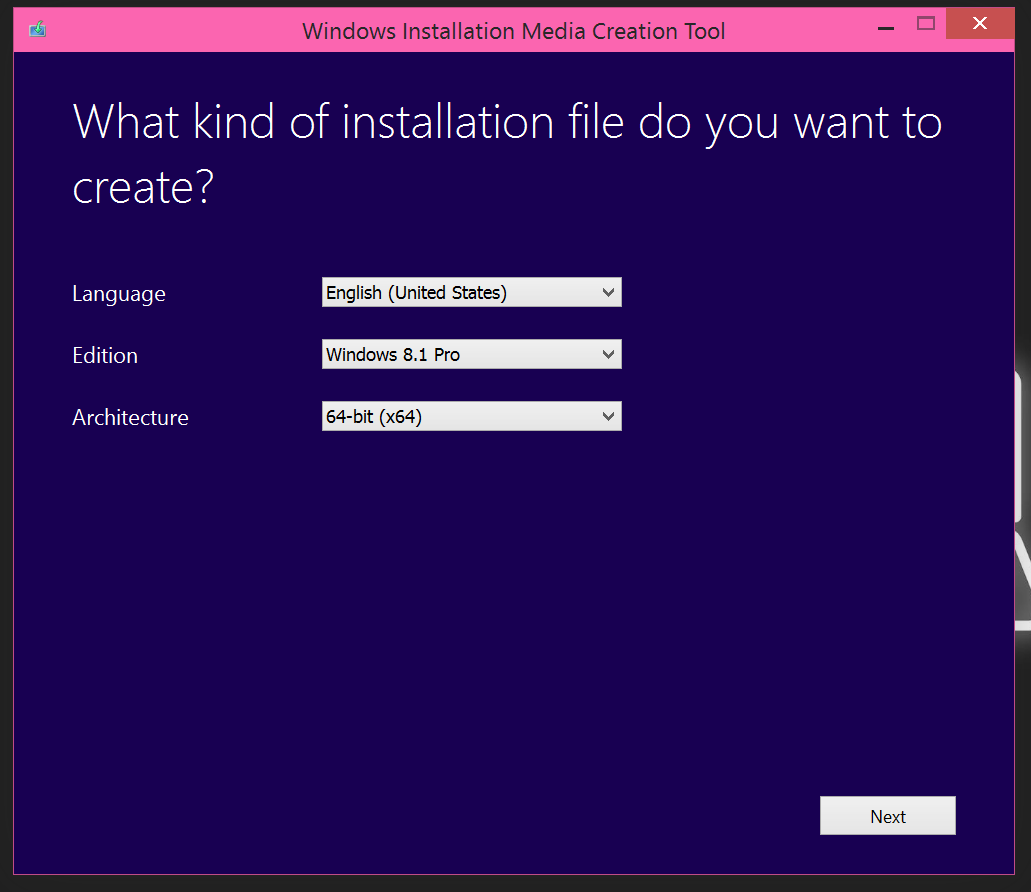Click the Media Creation Tool title bar icon
Screen dimensions: 1031x892
click(38, 29)
